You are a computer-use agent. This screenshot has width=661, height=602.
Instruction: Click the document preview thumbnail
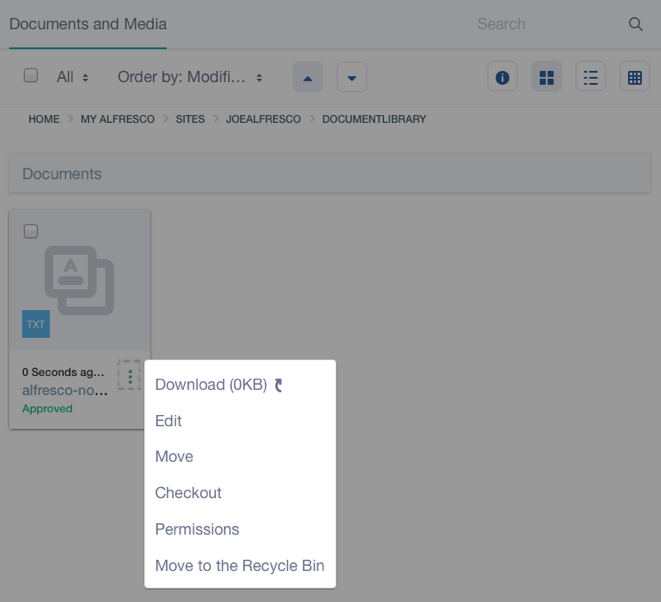pos(79,280)
